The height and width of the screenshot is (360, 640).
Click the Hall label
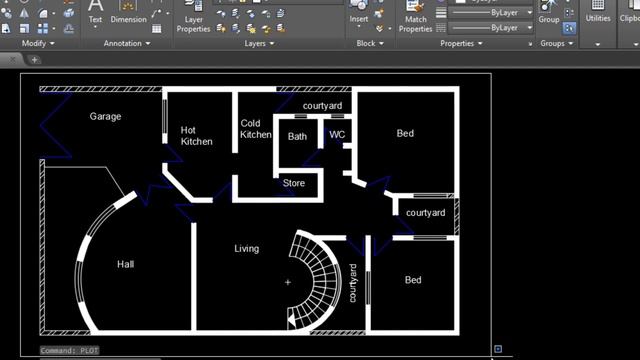coord(125,264)
